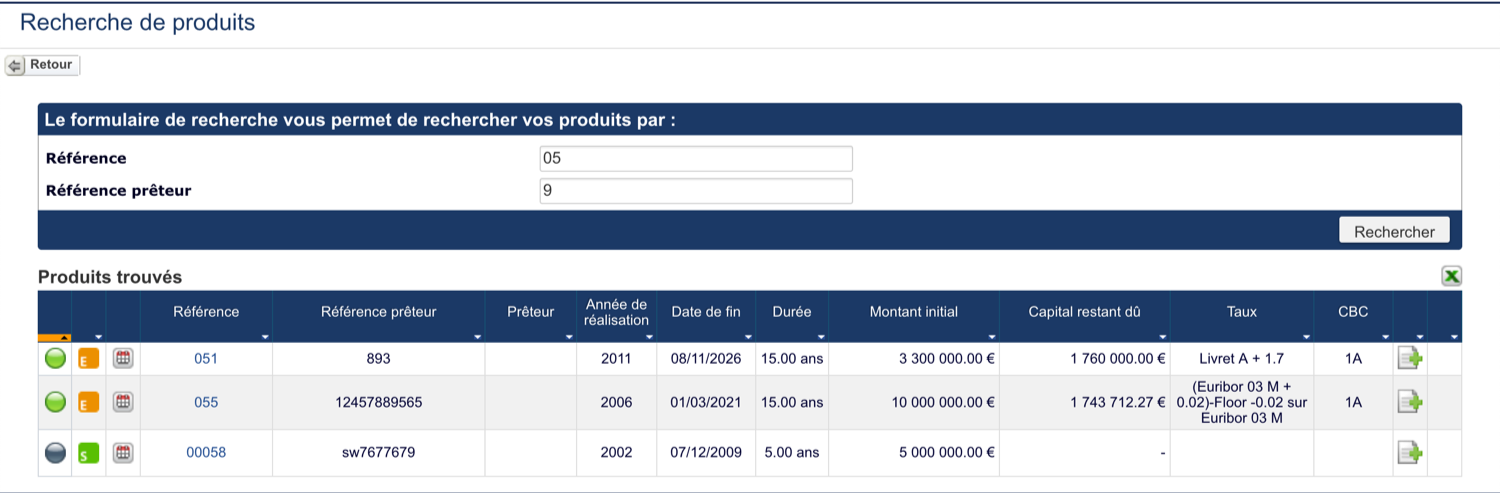This screenshot has width=1500, height=493.
Task: Click Référence prêteur column header
Action: (x=378, y=312)
